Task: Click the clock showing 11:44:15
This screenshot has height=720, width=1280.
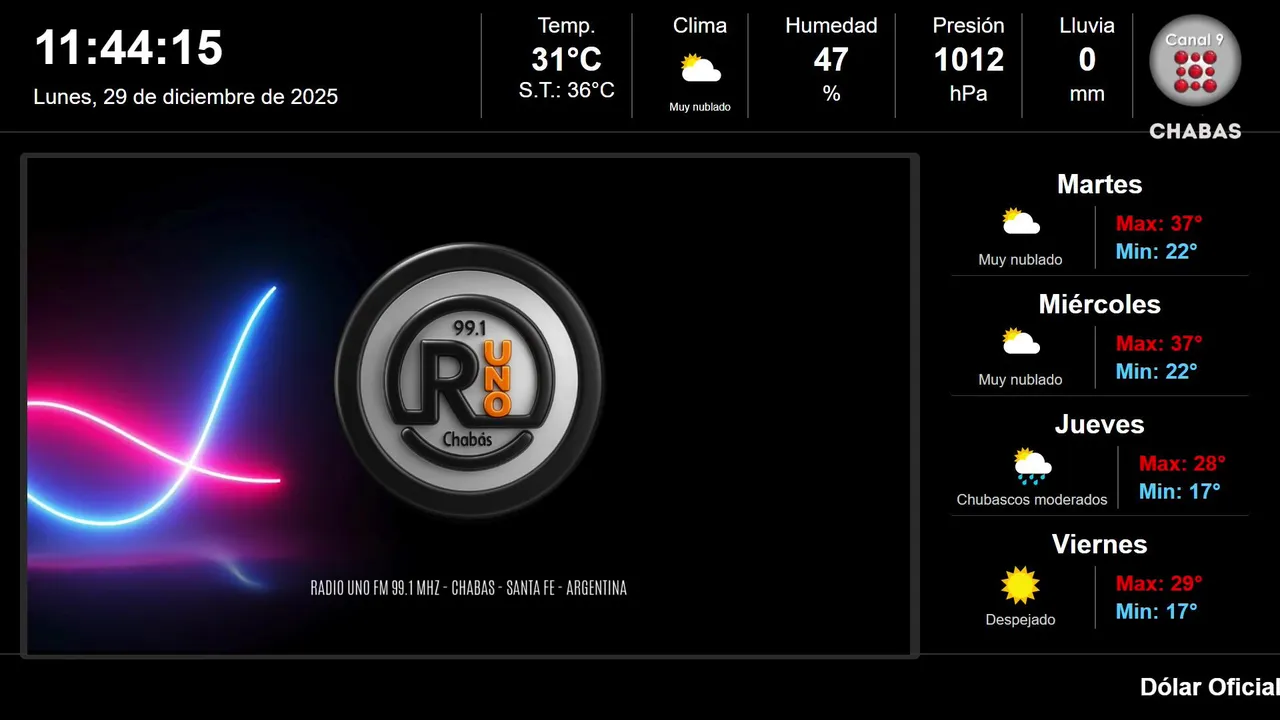Action: point(128,48)
